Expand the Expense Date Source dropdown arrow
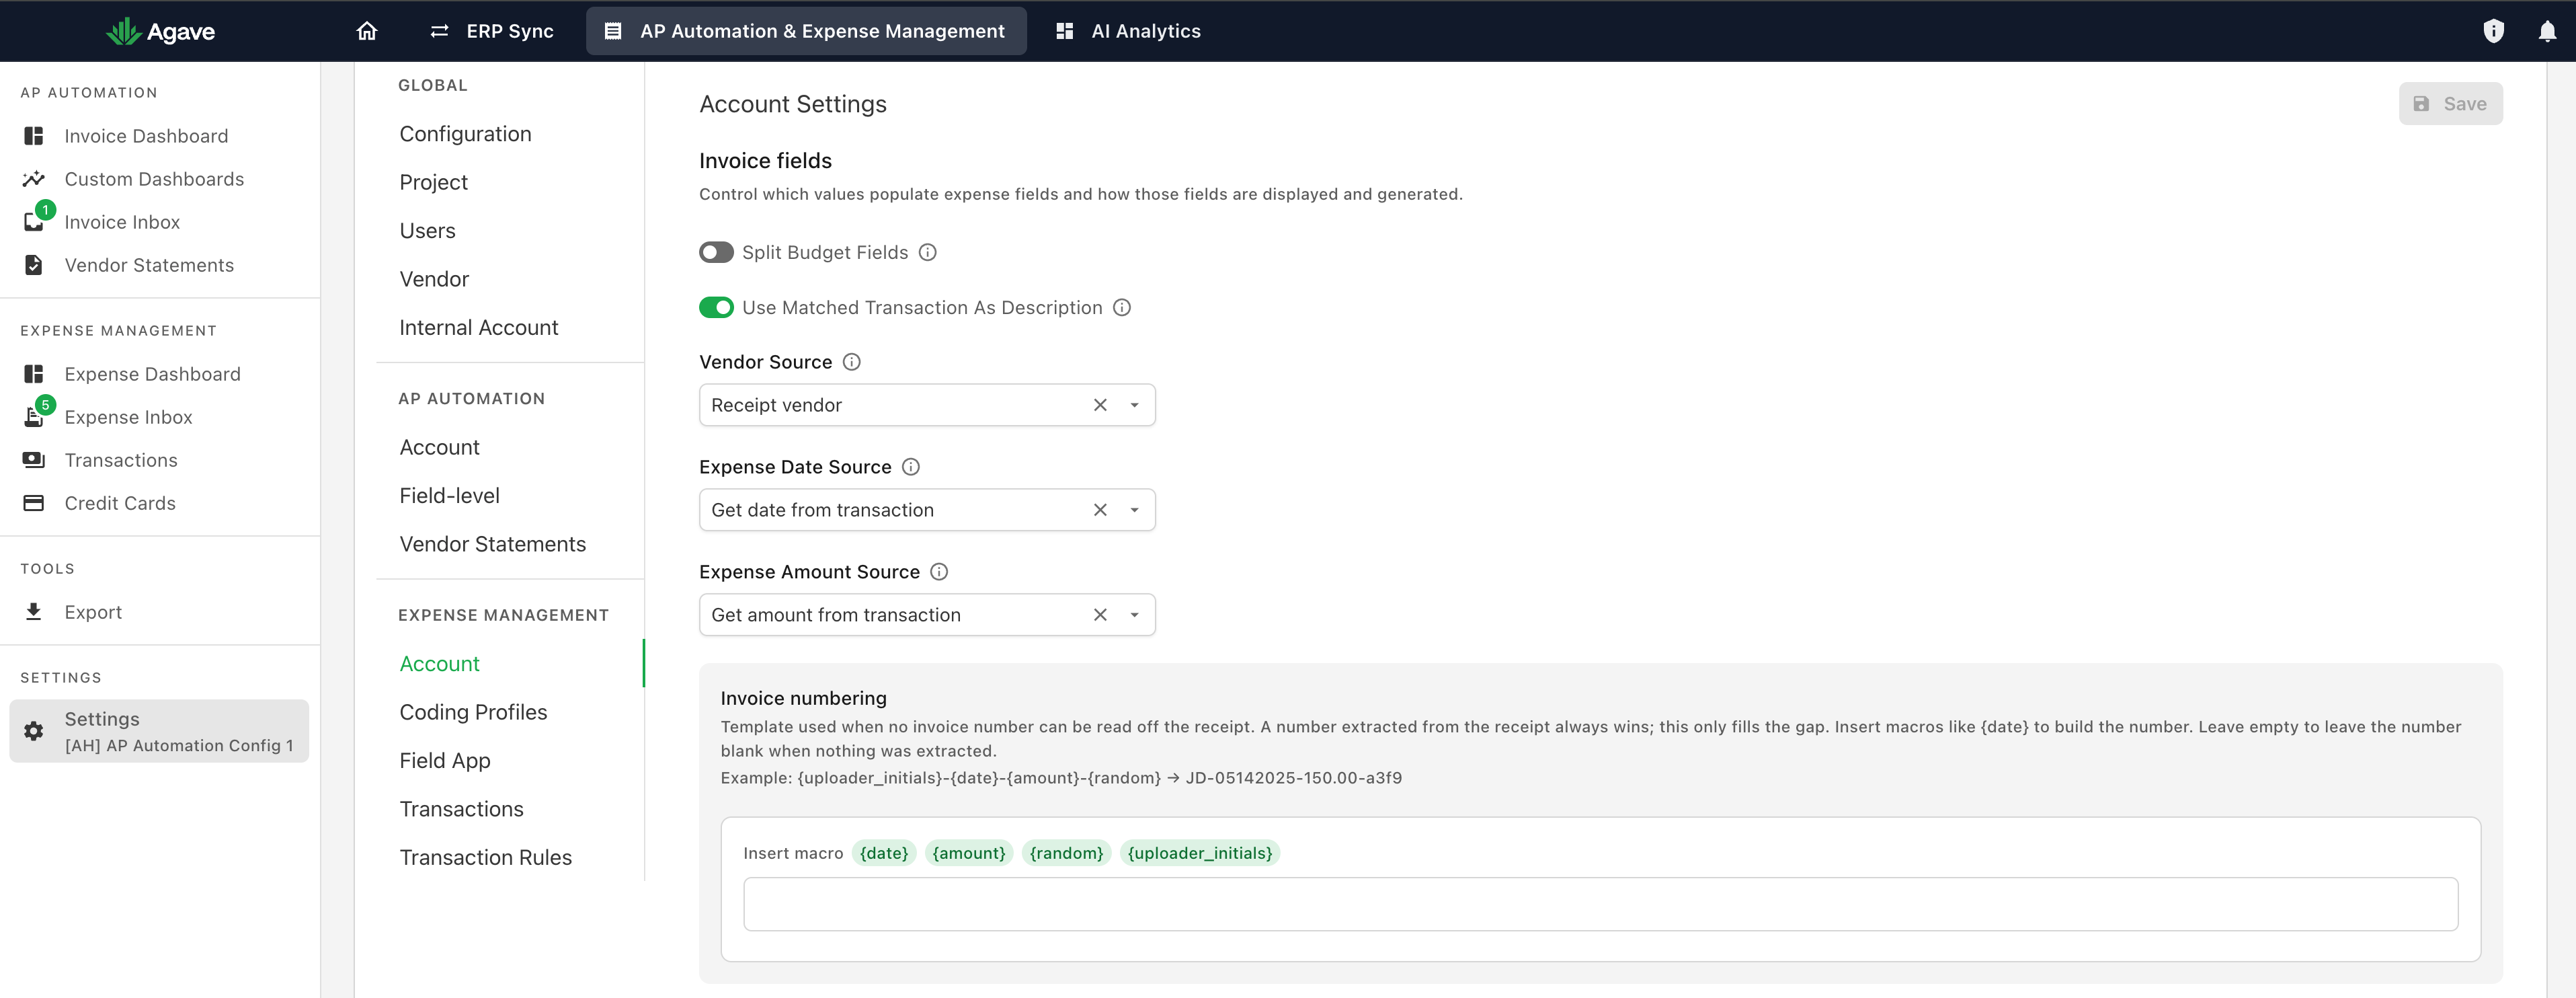This screenshot has height=998, width=2576. [1134, 510]
